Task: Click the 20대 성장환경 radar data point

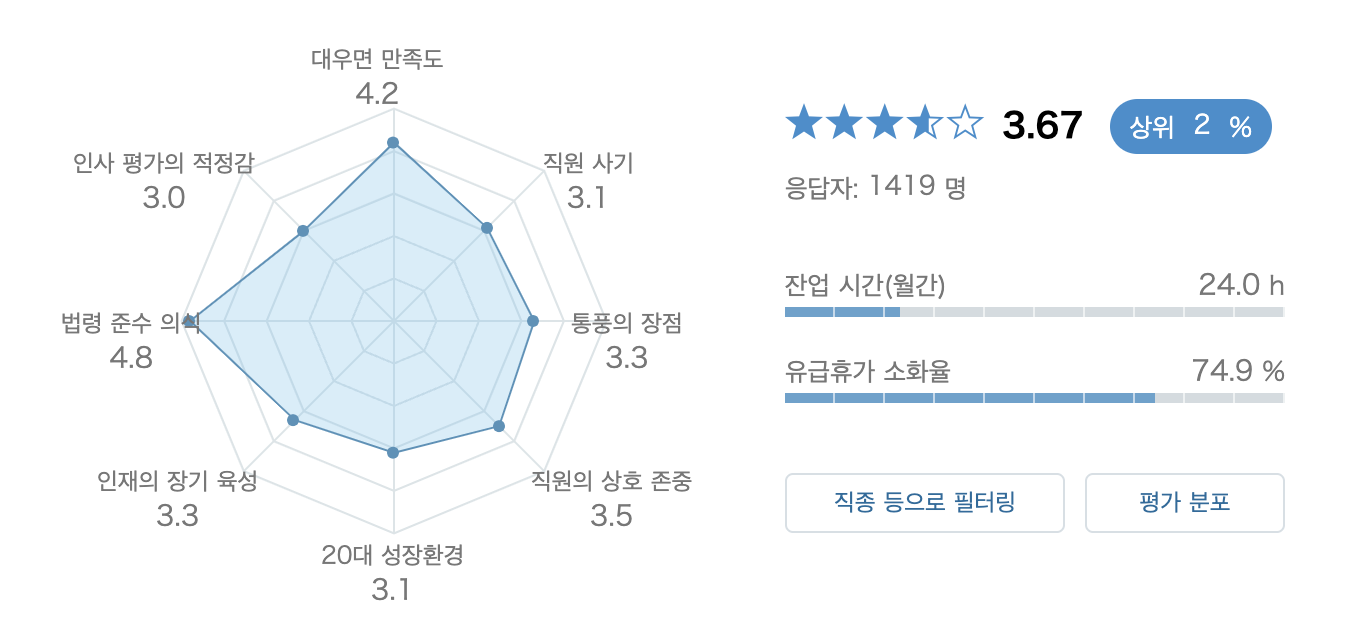Action: coord(393,453)
